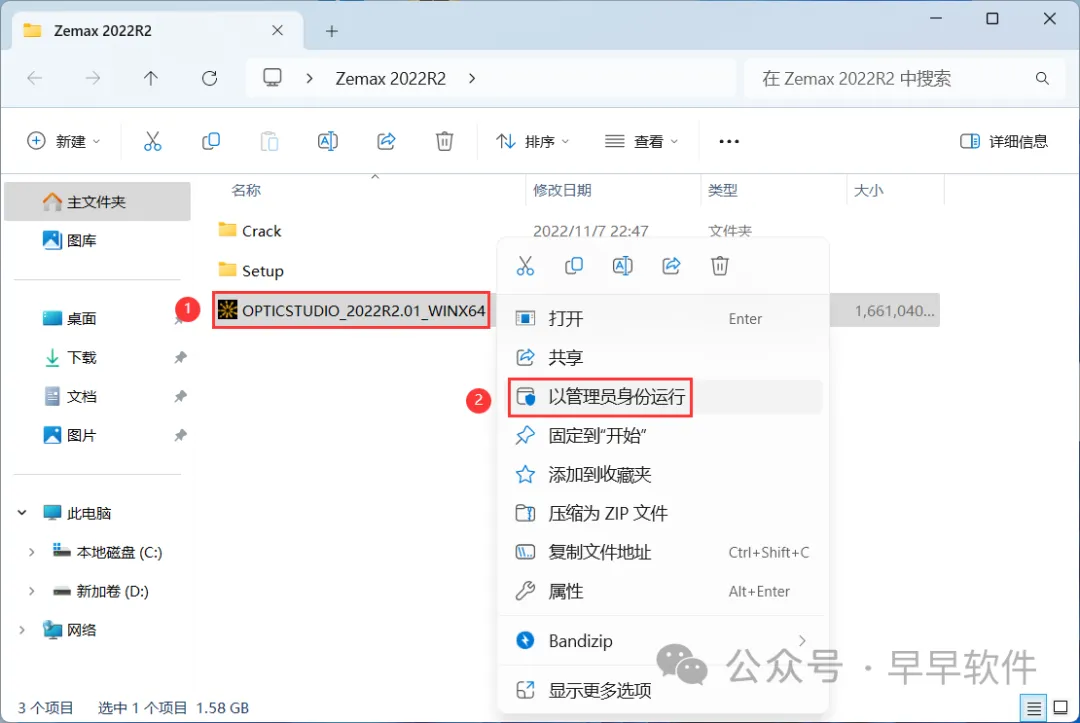Viewport: 1080px width, 723px height.
Task: Click the search box for Zemax 2022R2
Action: pos(905,78)
